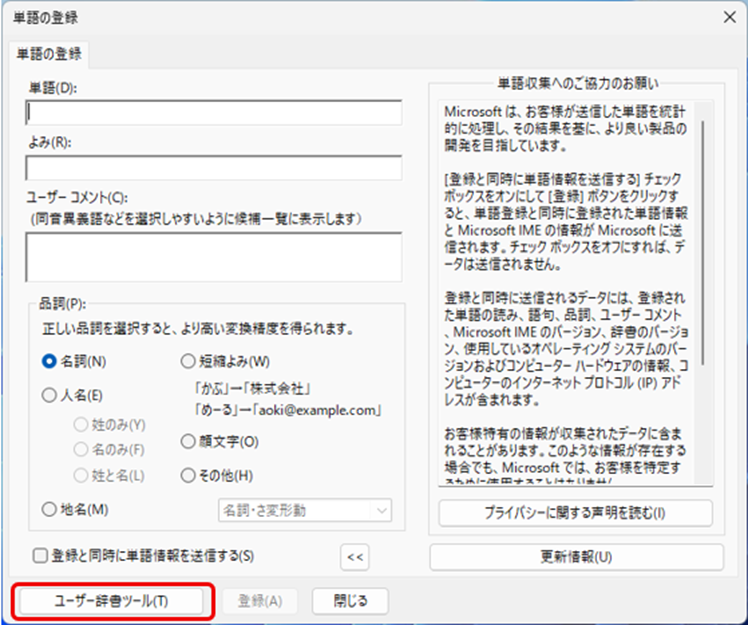Select the 単語の登録 tab
748x625 pixels.
click(49, 53)
